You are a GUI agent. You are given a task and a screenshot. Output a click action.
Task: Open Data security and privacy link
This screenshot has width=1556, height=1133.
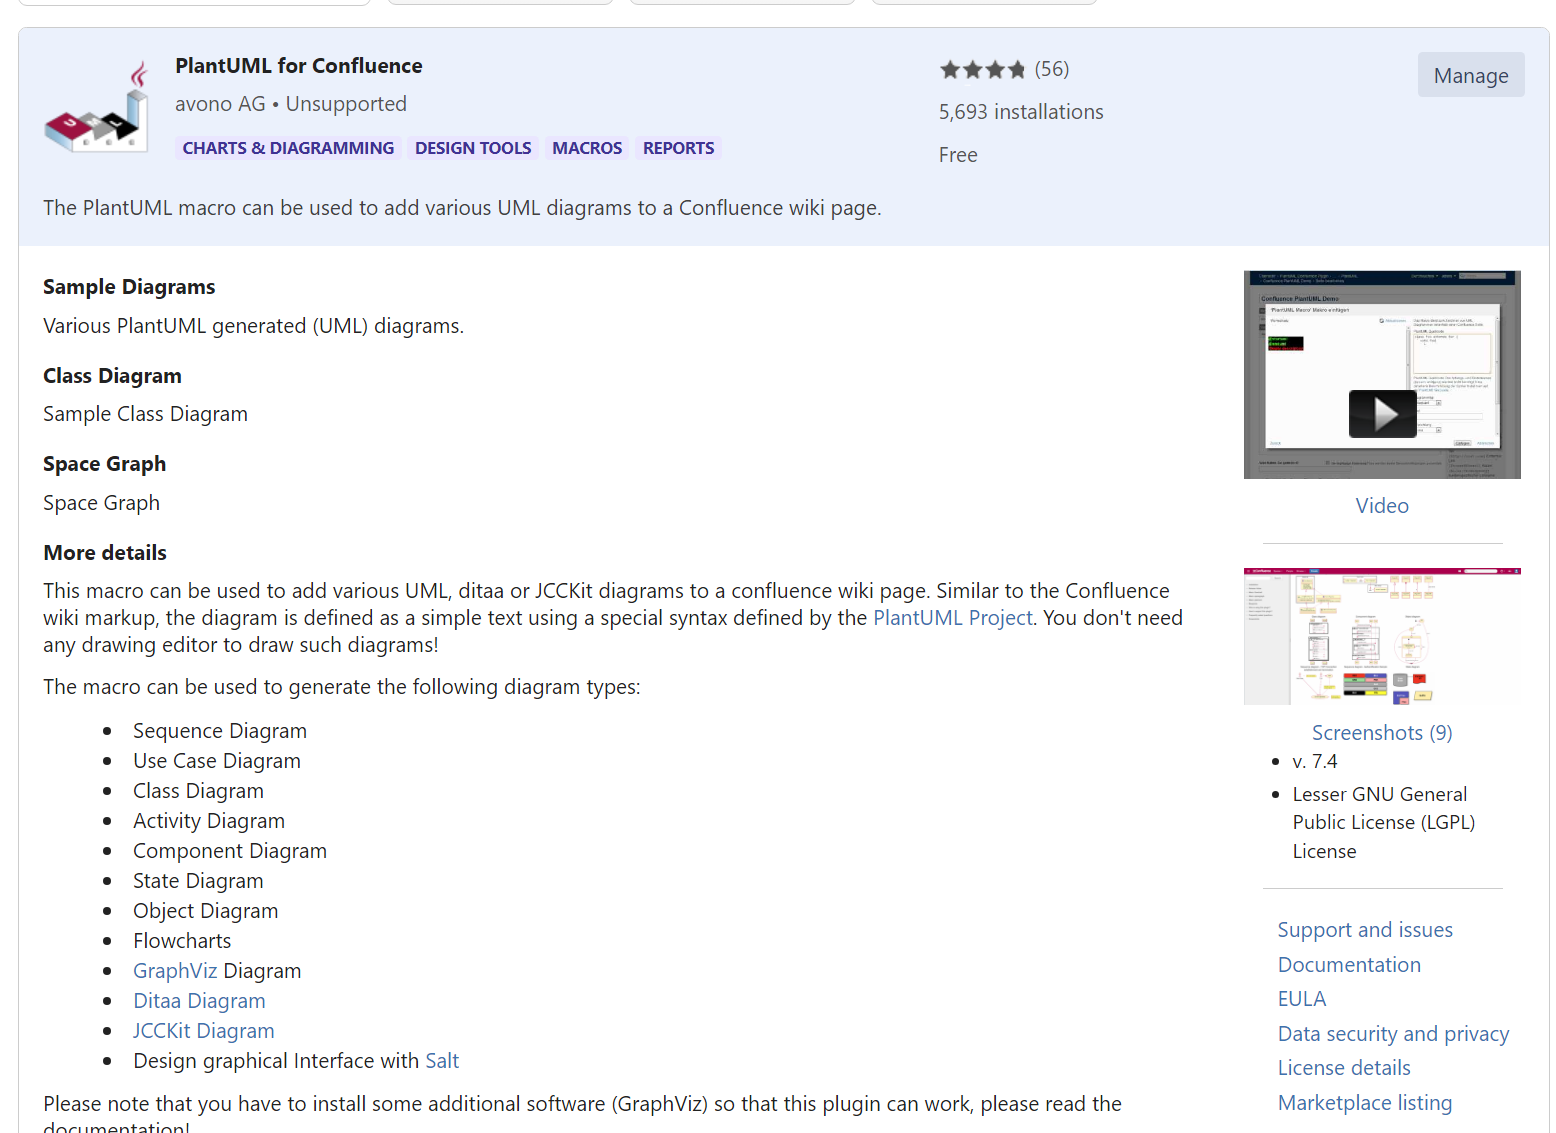[1393, 1034]
